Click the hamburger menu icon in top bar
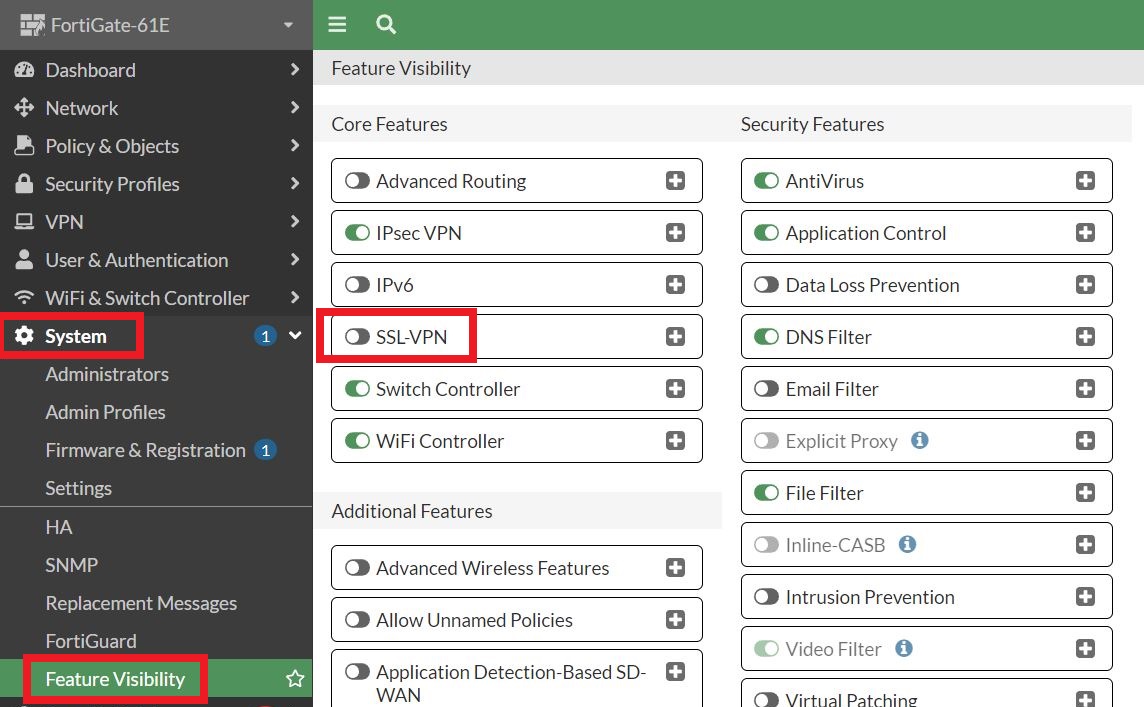1144x707 pixels. [337, 25]
